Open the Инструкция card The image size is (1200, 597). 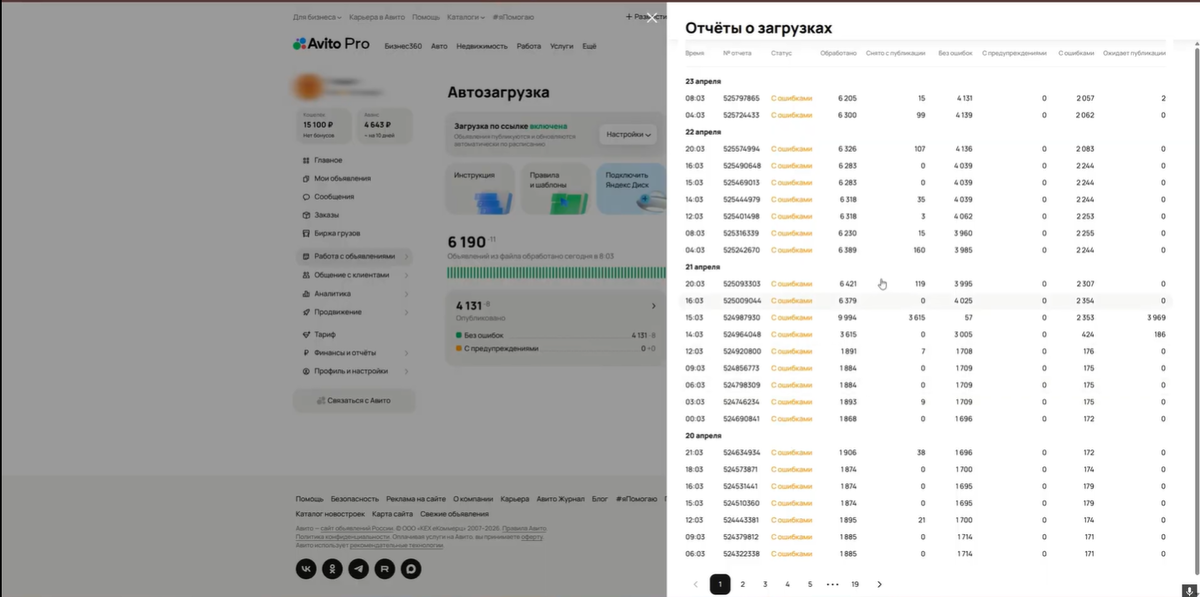[x=480, y=189]
